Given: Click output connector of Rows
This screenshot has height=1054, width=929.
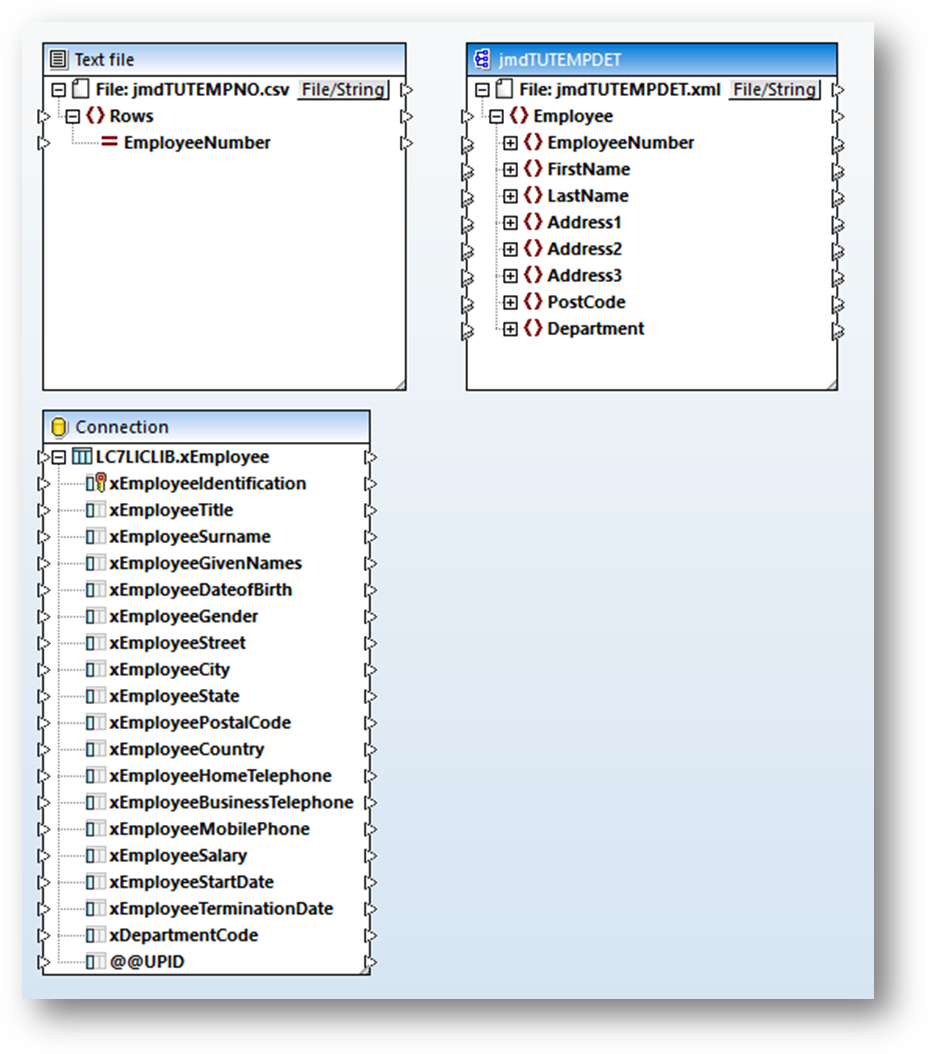Looking at the screenshot, I should [407, 116].
